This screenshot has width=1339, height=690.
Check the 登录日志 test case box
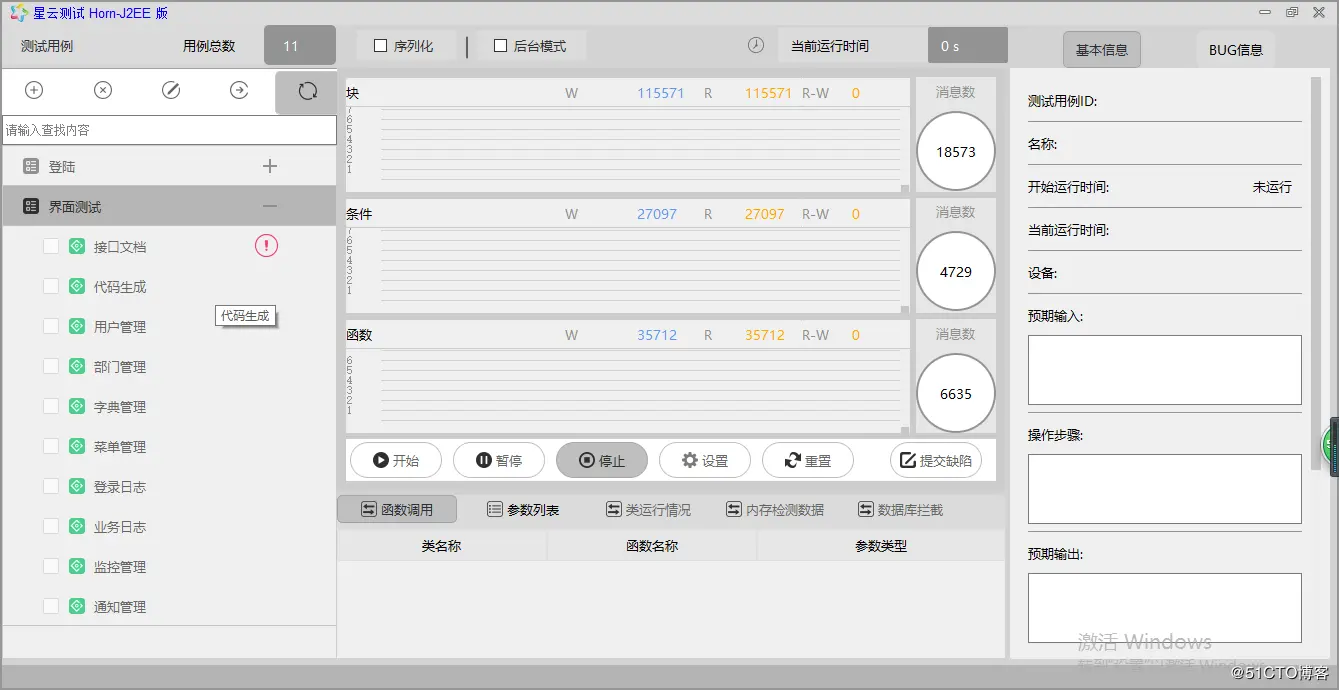coord(50,486)
